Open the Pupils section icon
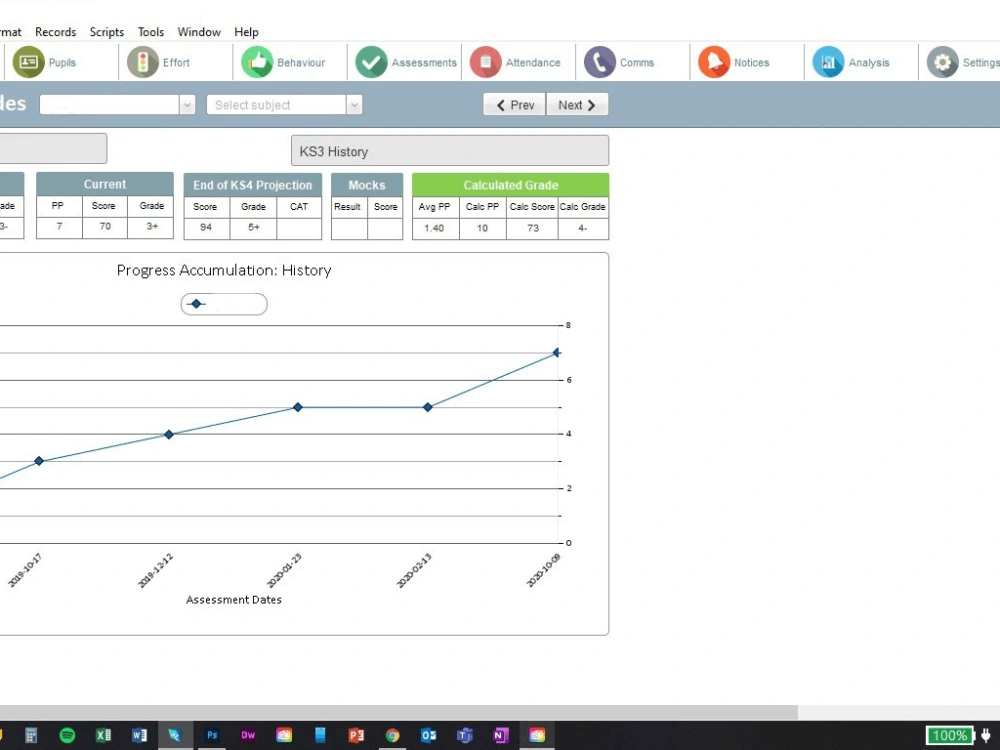Viewport: 1000px width, 750px height. 29,62
